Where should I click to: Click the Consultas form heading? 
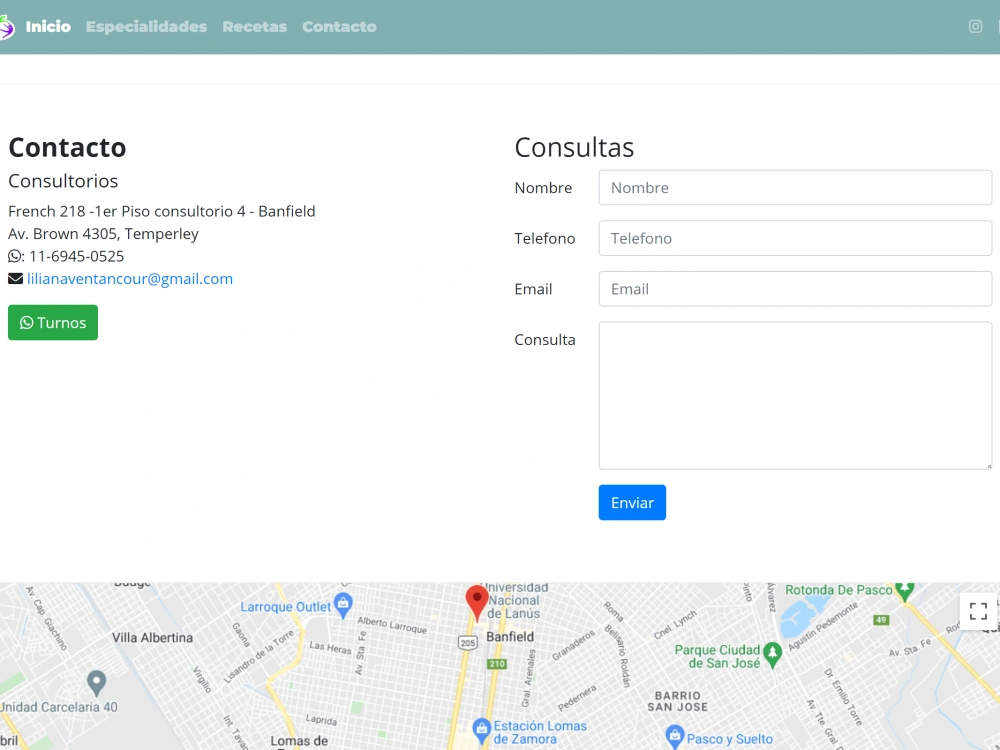click(x=574, y=147)
